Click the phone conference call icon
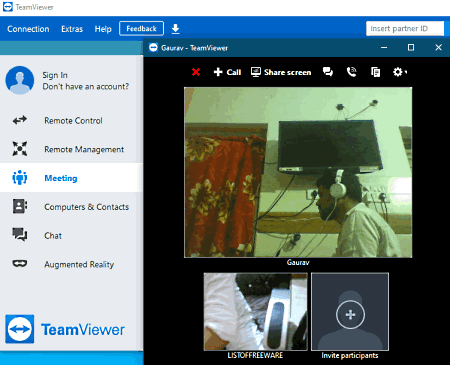450x365 pixels. pos(352,72)
